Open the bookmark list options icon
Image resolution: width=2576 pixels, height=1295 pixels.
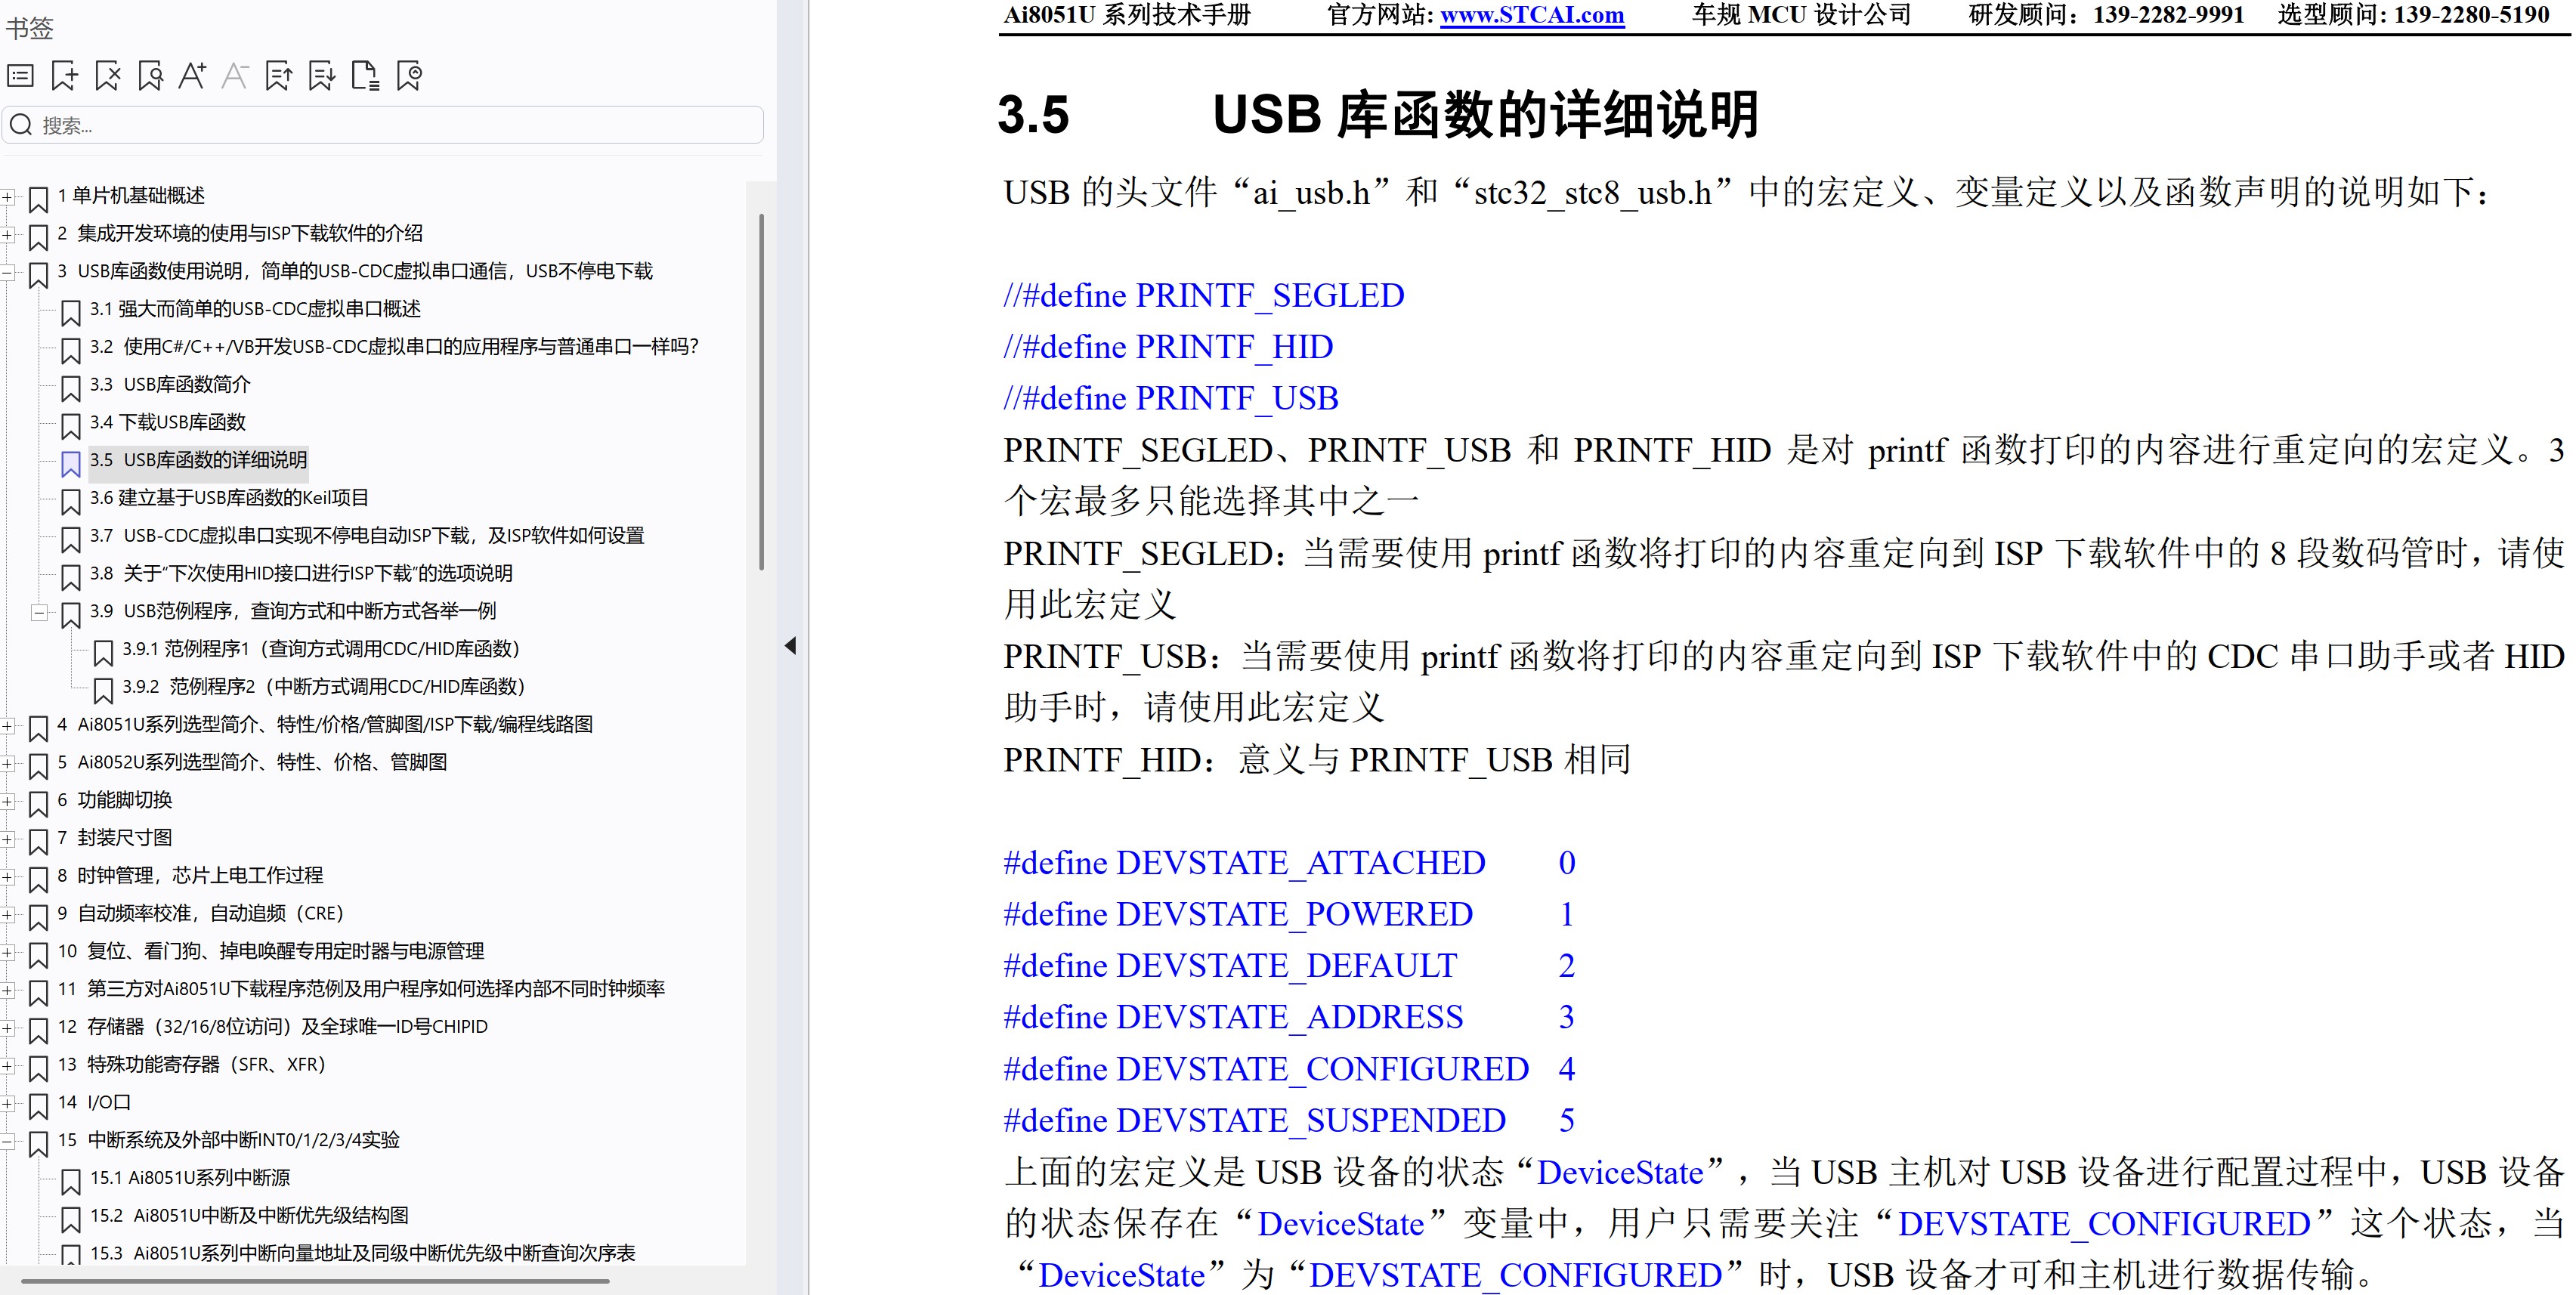coord(21,76)
